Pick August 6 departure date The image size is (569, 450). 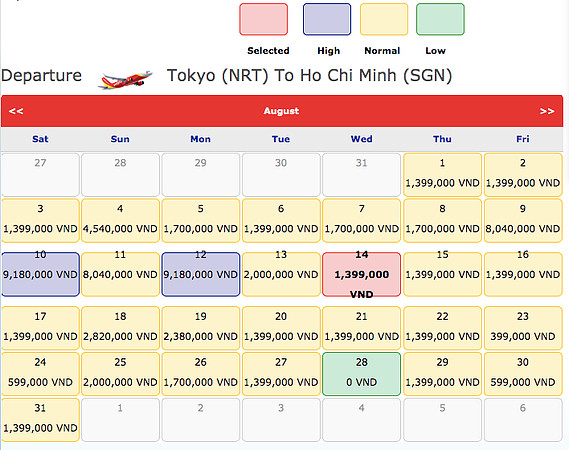click(281, 220)
